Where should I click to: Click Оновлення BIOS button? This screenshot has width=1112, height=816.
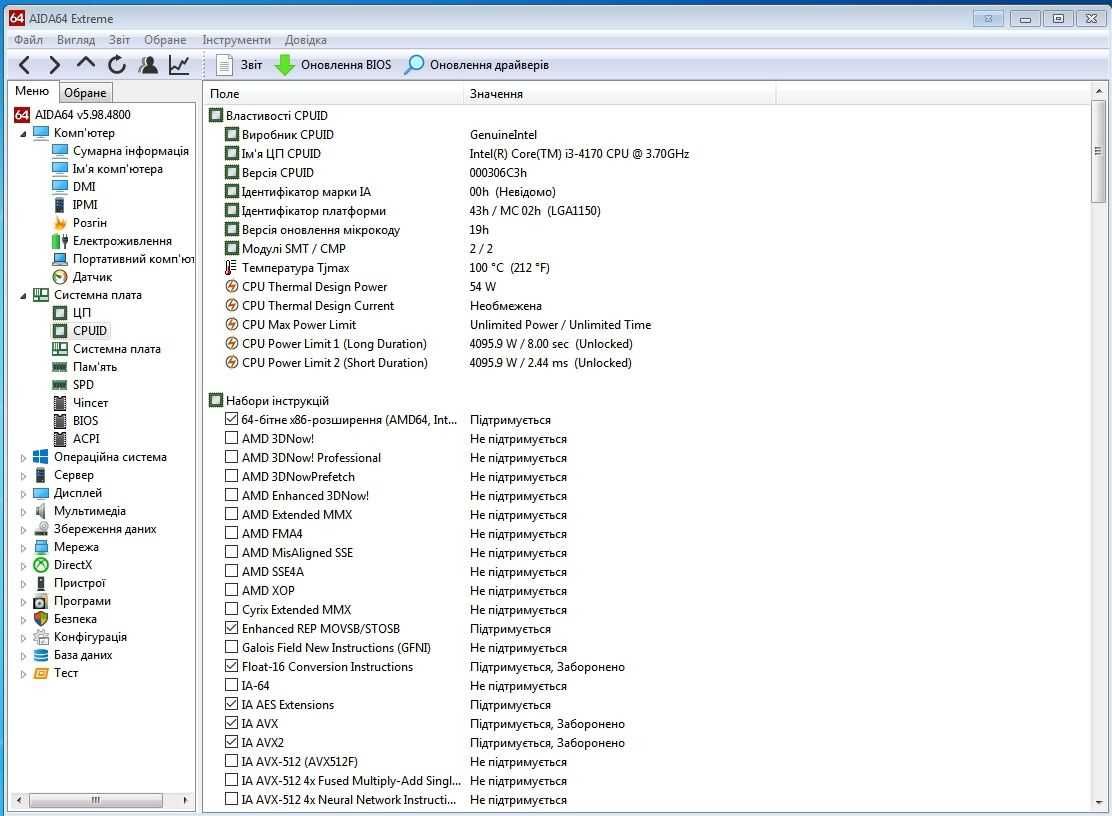[x=333, y=65]
